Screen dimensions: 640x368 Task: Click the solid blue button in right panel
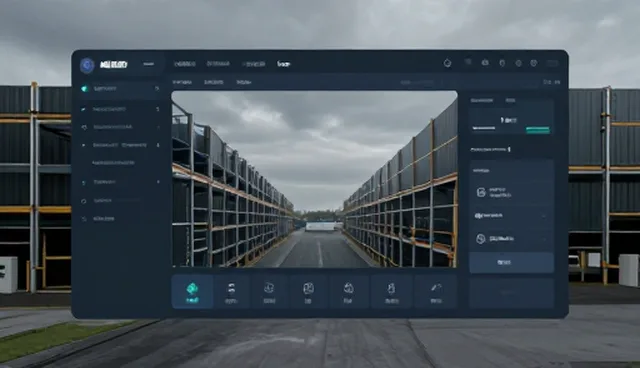tap(511, 262)
